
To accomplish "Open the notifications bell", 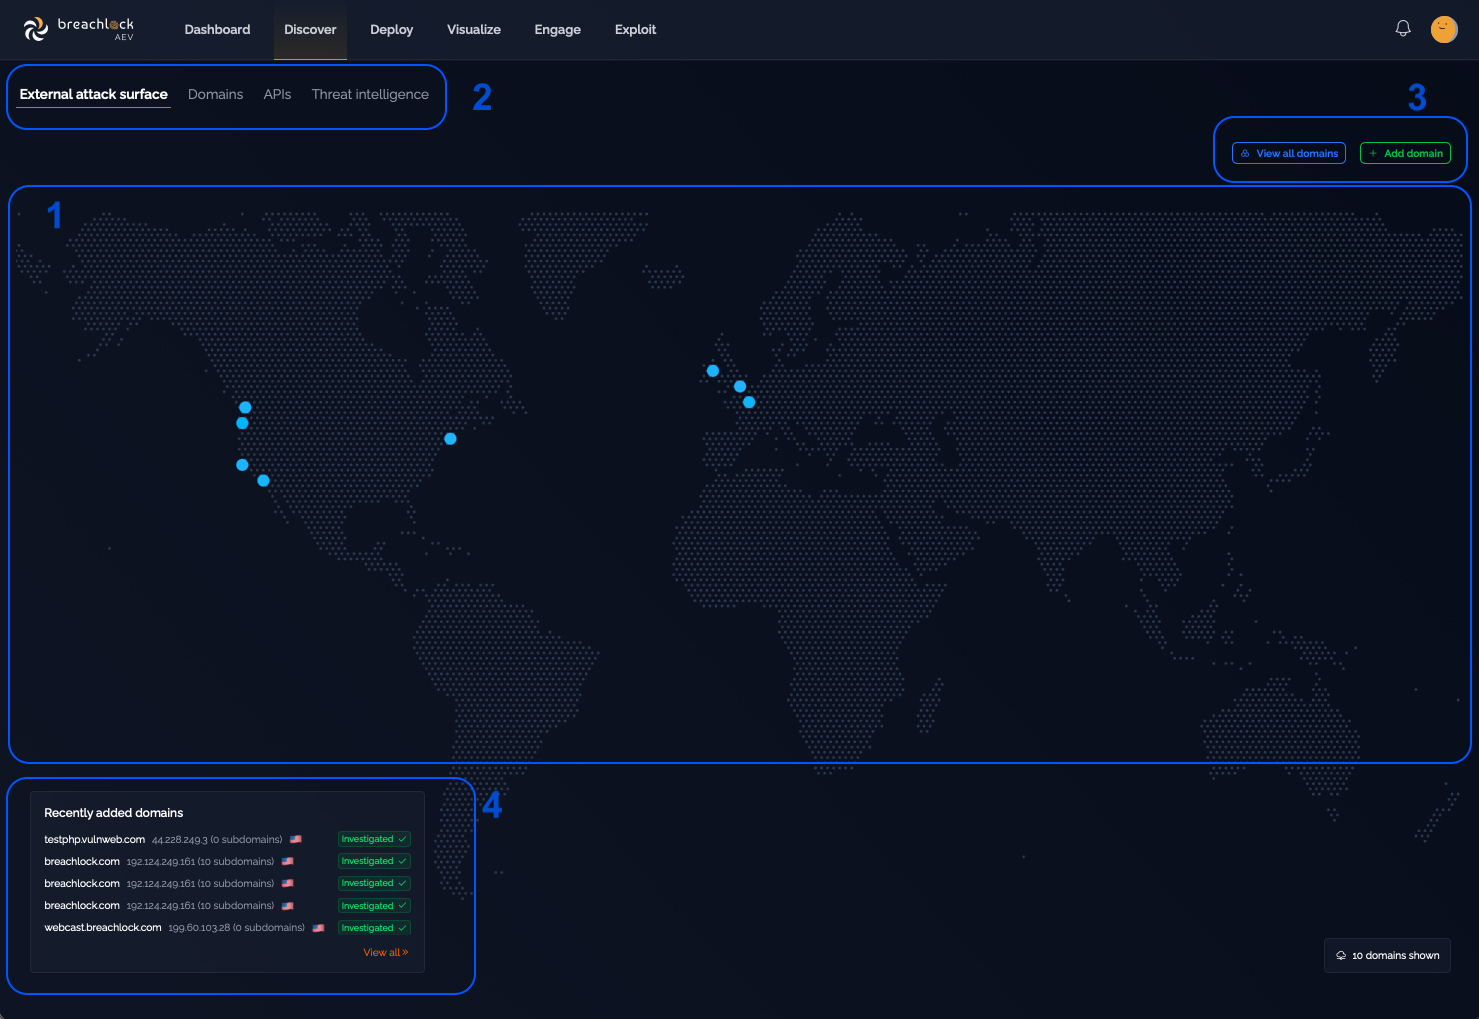I will [1403, 29].
